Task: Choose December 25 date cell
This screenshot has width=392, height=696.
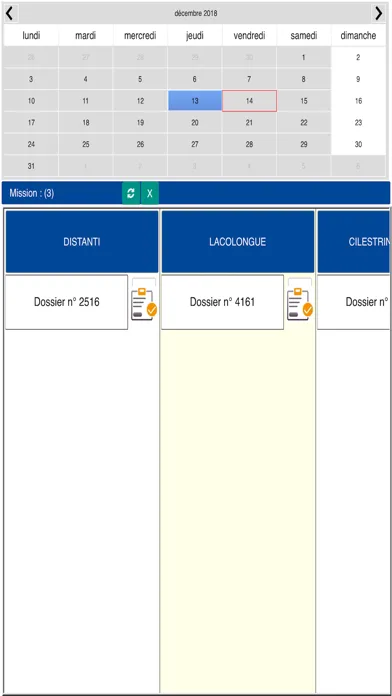Action: 86,144
